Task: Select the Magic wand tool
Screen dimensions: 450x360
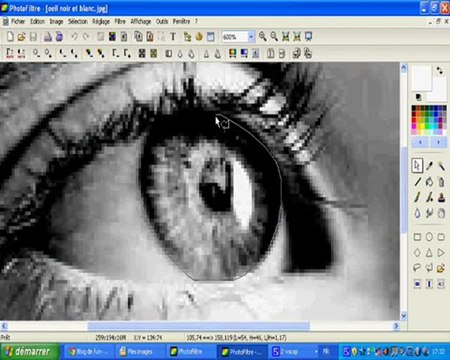Action: click(441, 165)
